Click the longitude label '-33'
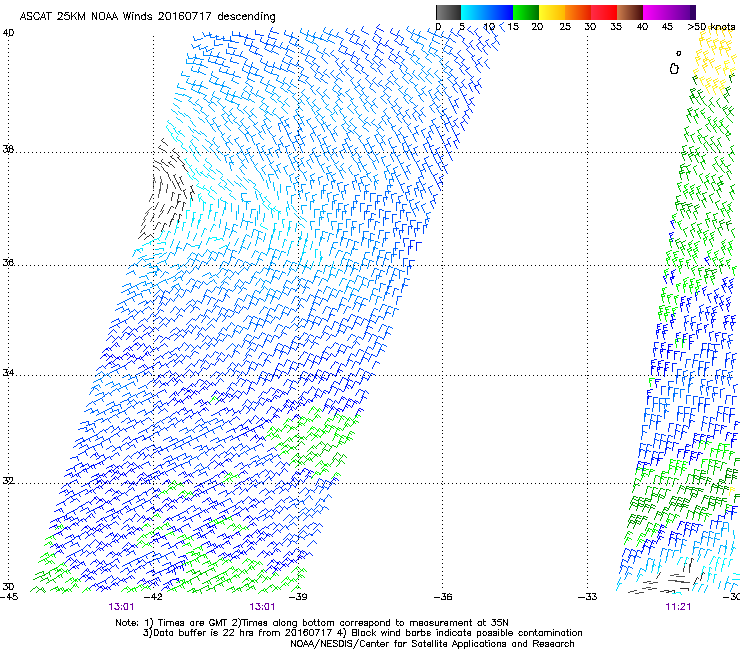This screenshot has height=650, width=740. tap(587, 597)
